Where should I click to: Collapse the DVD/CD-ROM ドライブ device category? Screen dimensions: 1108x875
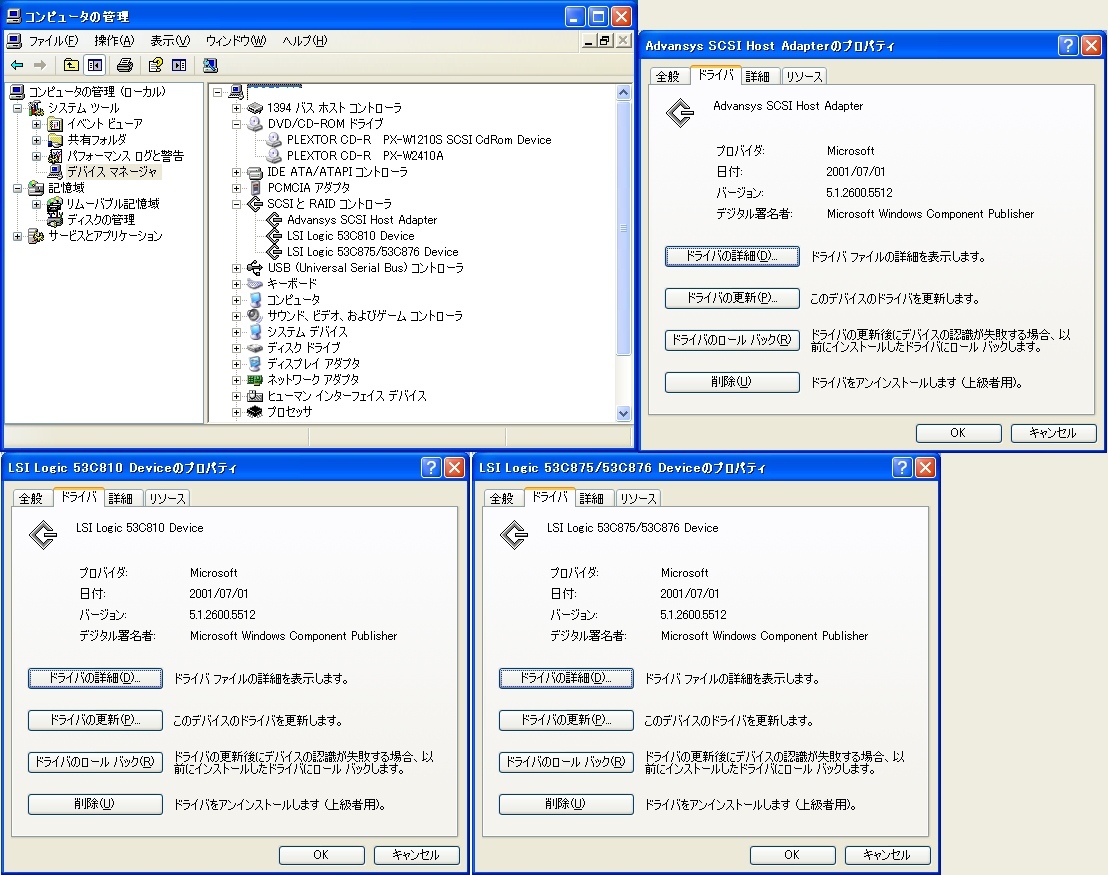click(236, 124)
